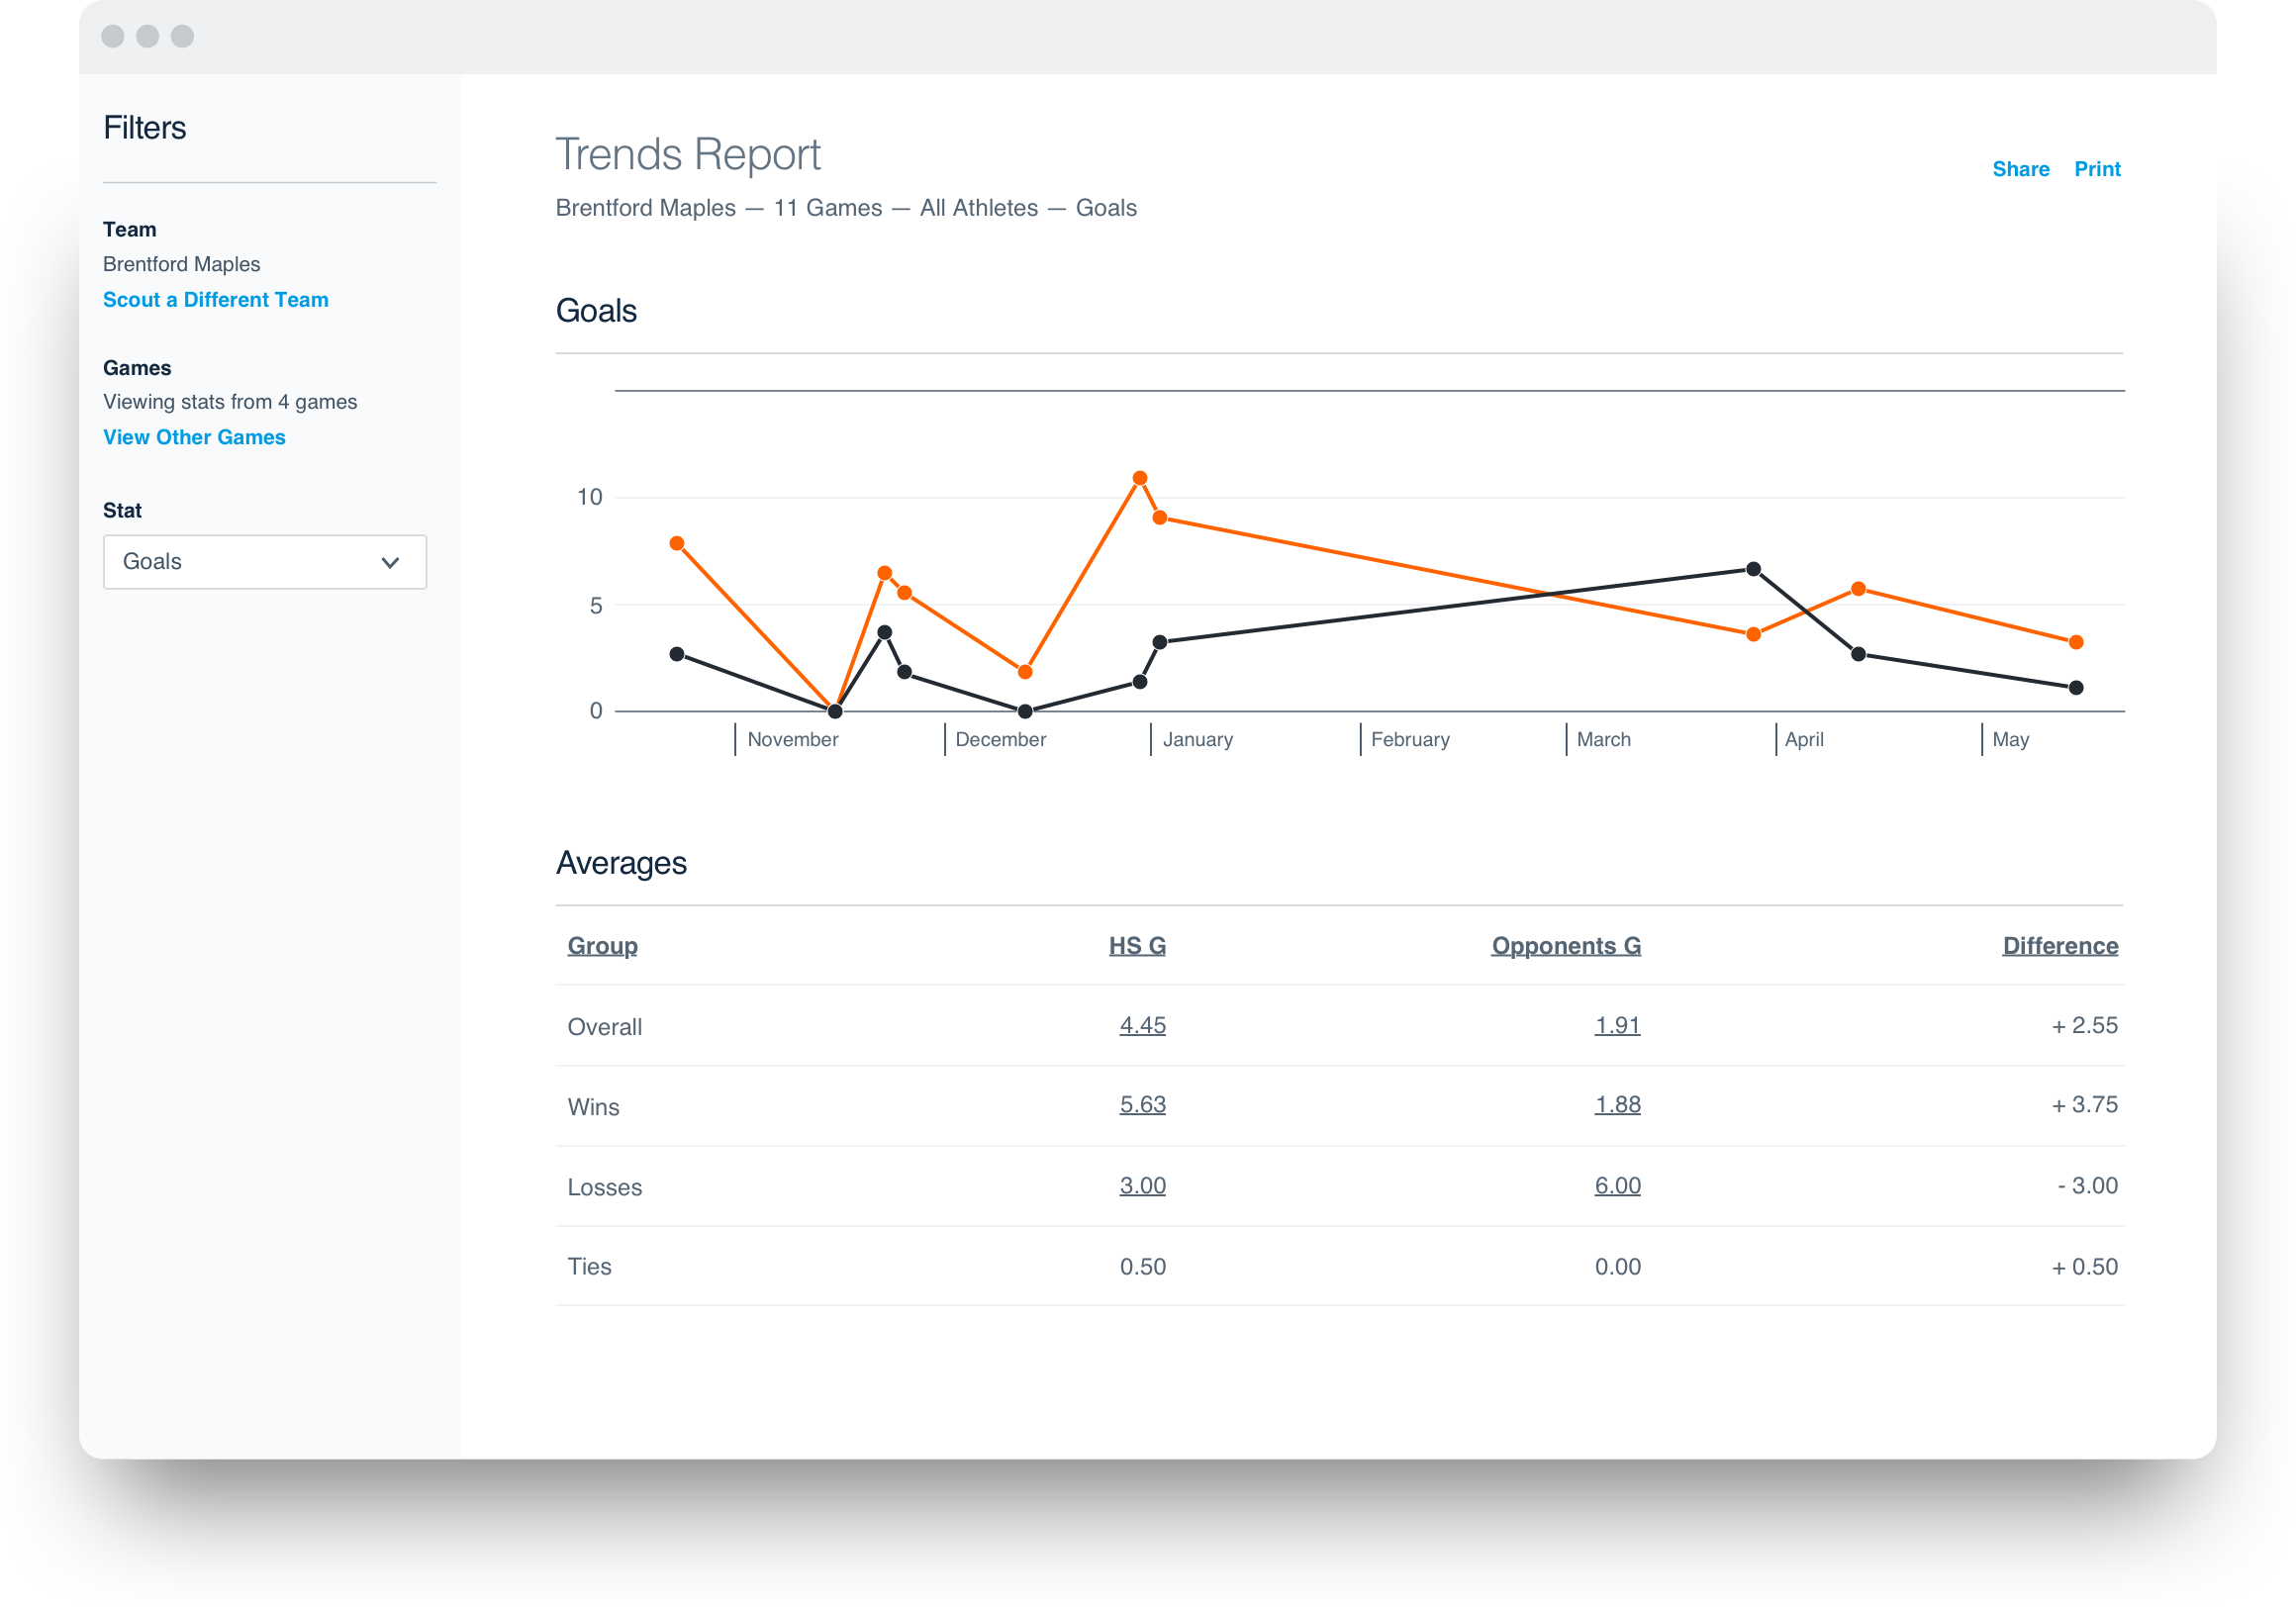Sort by HS G column header
Viewport: 2296px width, 1607px height.
[x=1137, y=946]
